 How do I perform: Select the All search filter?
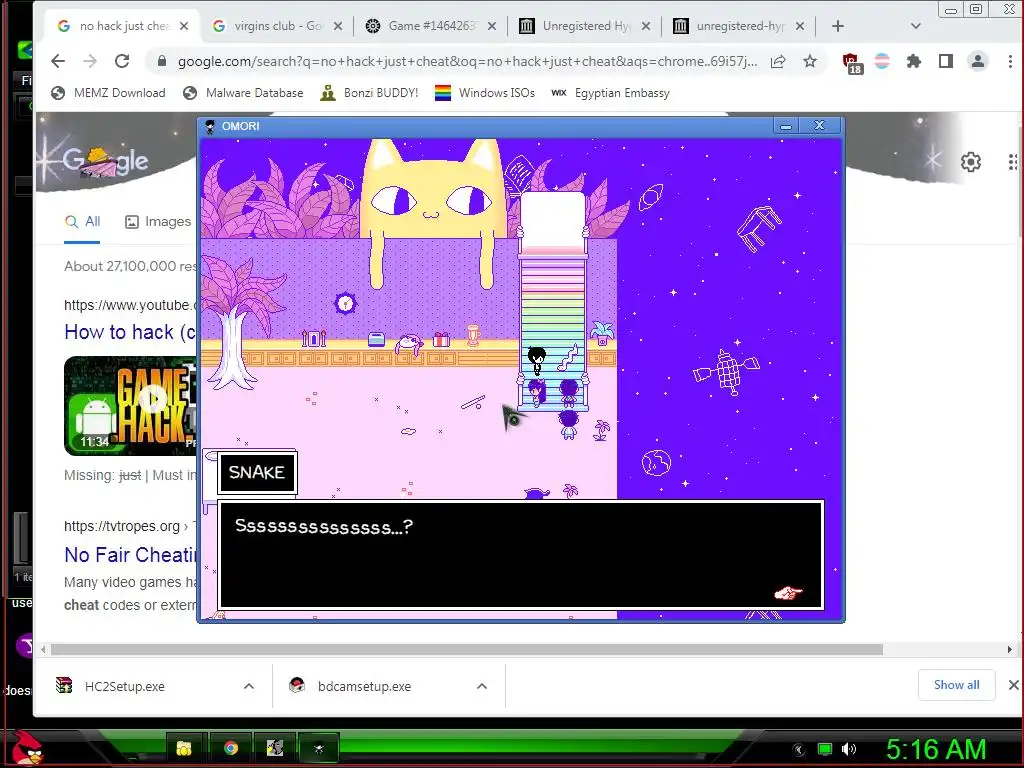82,222
